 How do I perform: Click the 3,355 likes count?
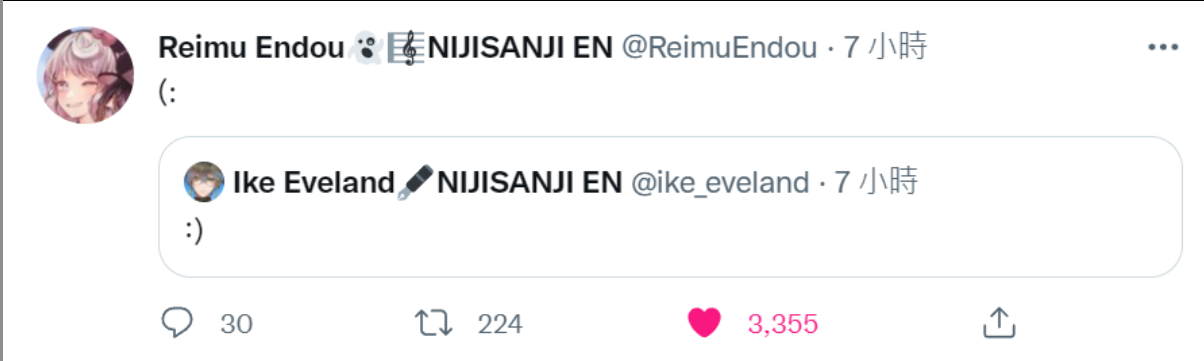[783, 324]
